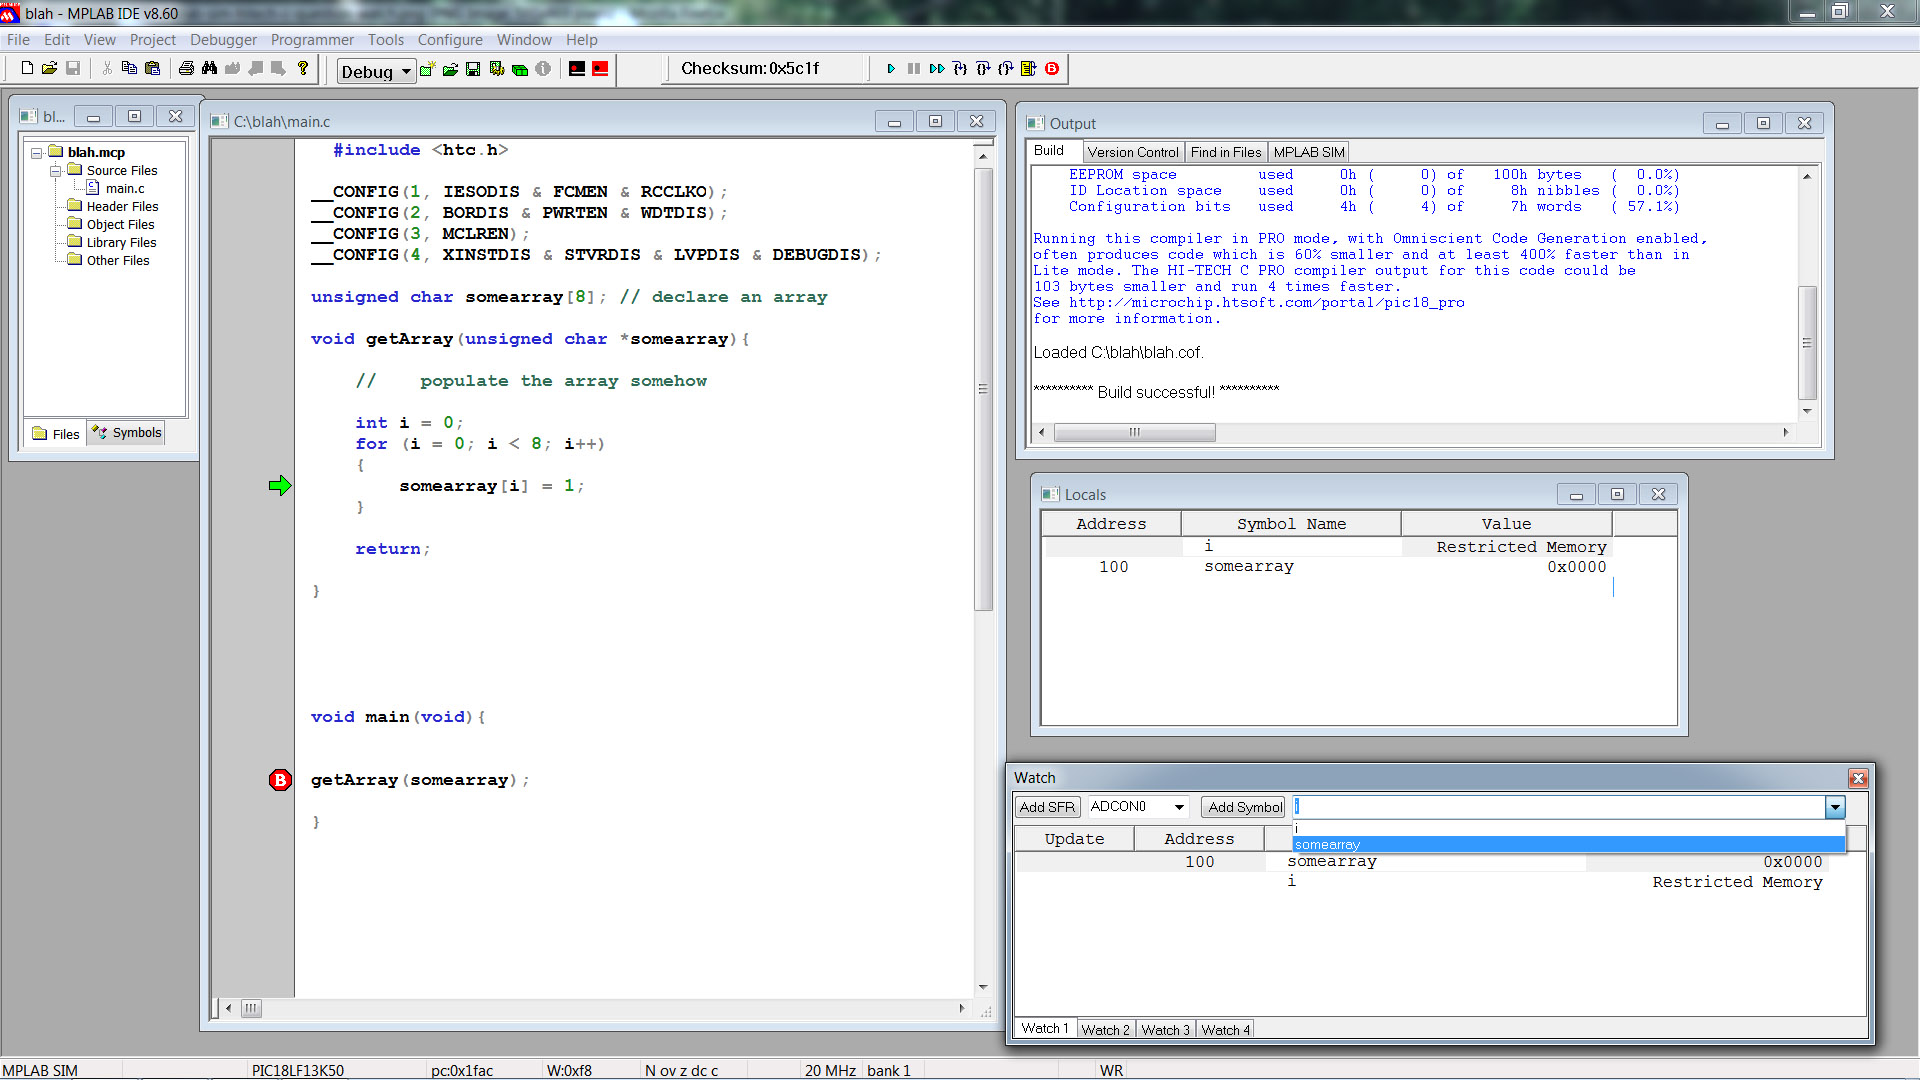Image resolution: width=1920 pixels, height=1080 pixels.
Task: Click the Save File disk icon
Action: coord(73,68)
